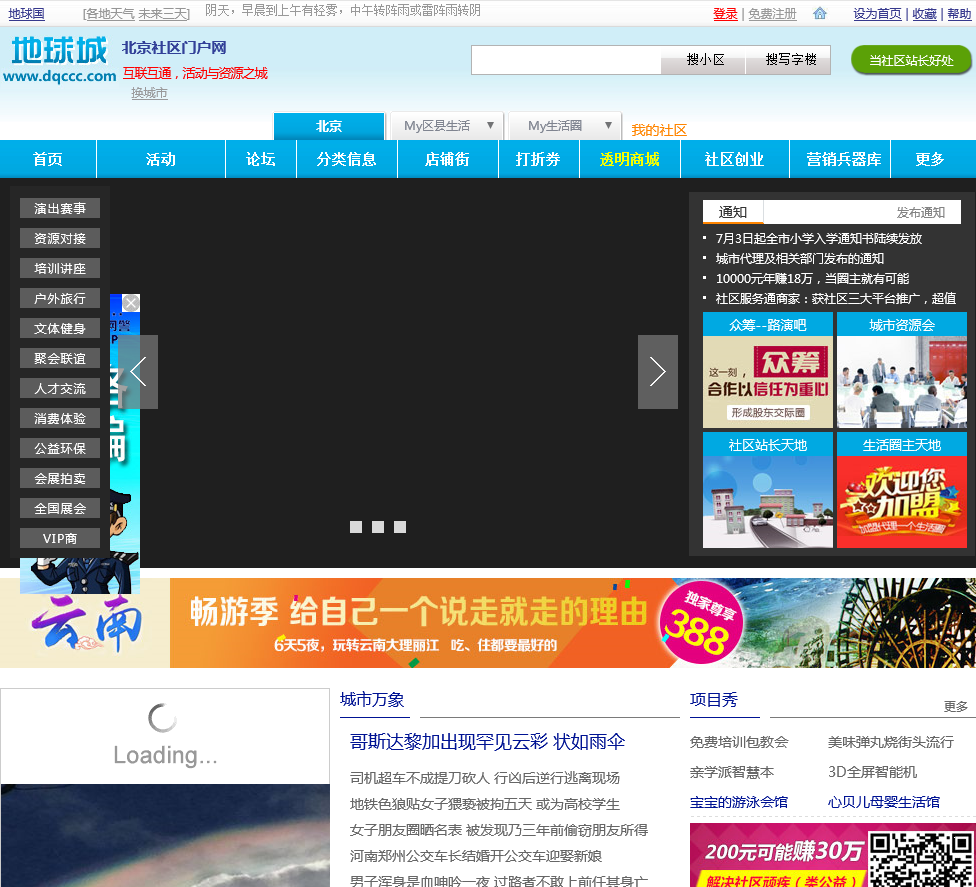
Task: Click the 云南 畅游季 travel banner
Action: coord(488,623)
